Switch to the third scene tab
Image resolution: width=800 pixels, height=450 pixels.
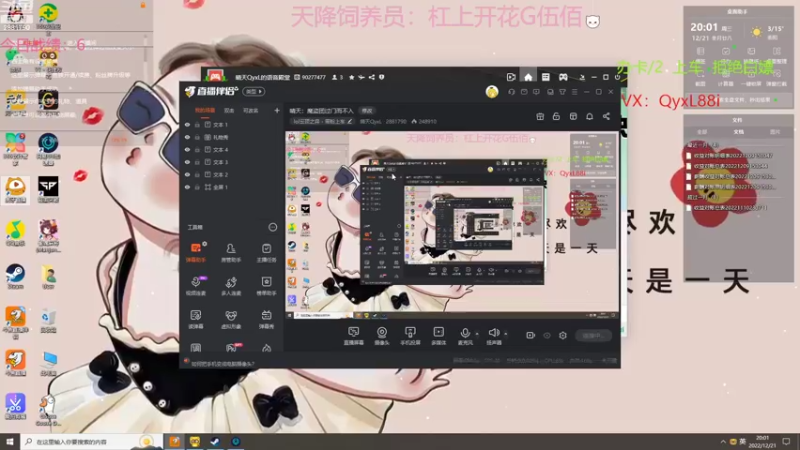point(251,111)
